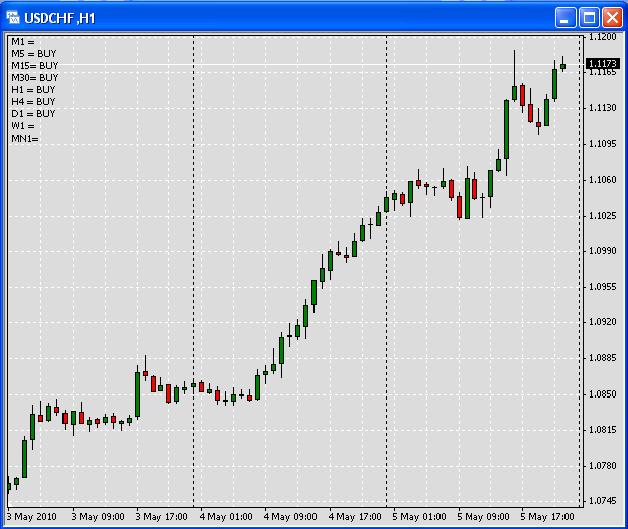Image resolution: width=628 pixels, height=529 pixels.
Task: Click the H1 = BUY signal label
Action: [33, 90]
